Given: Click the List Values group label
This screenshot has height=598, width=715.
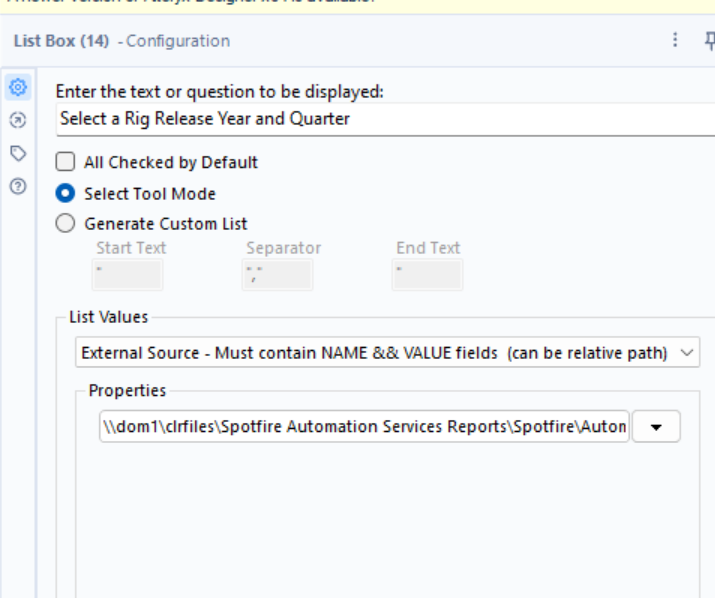Looking at the screenshot, I should tap(109, 317).
